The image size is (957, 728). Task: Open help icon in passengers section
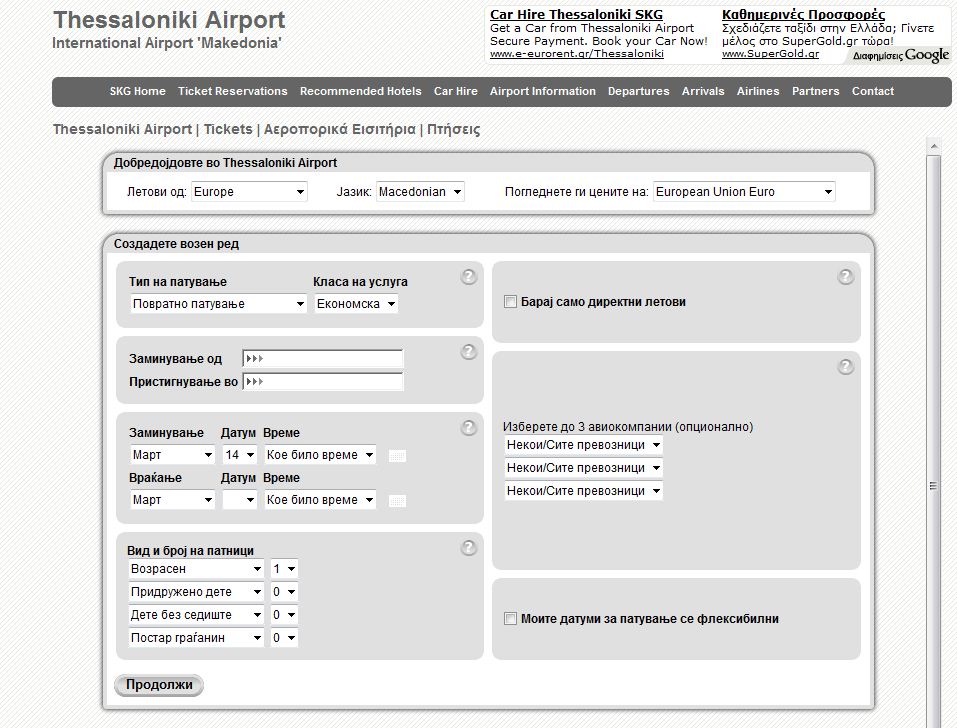tap(468, 547)
